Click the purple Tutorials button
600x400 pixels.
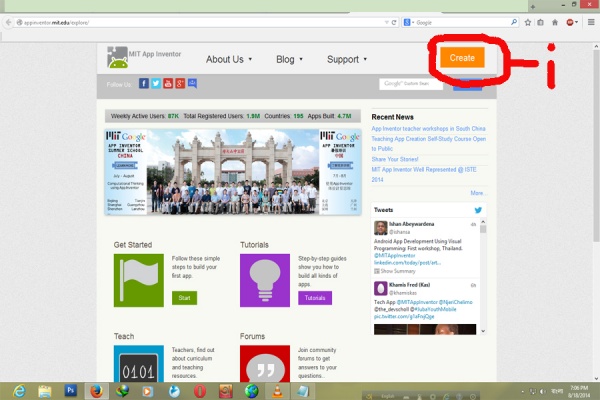pyautogui.click(x=315, y=298)
